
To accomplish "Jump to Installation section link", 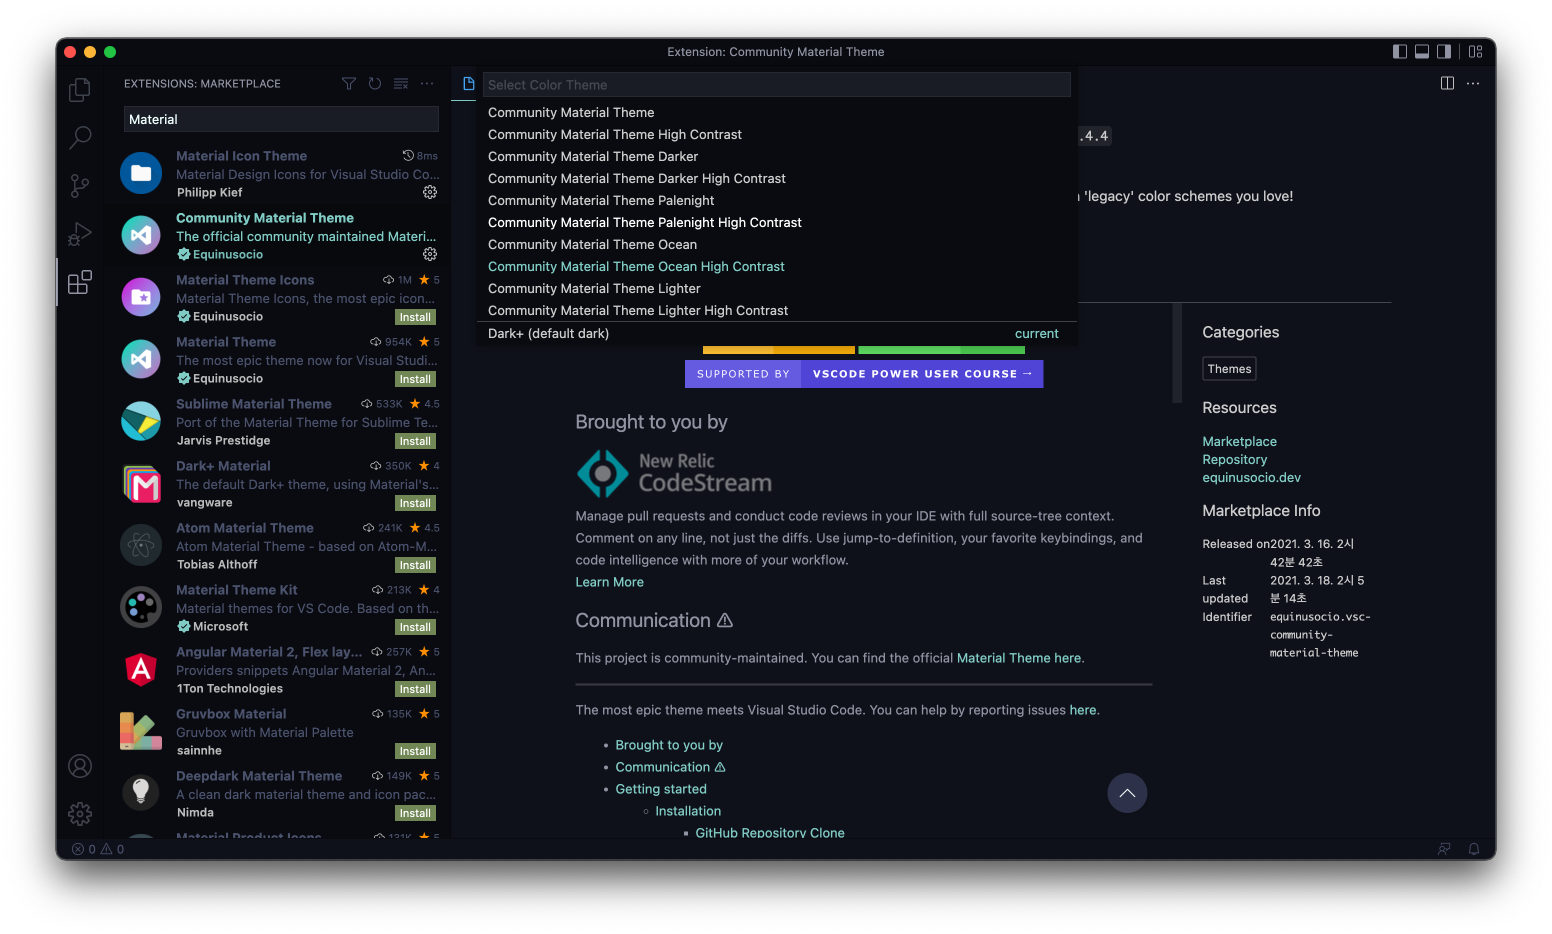I will pos(688,811).
